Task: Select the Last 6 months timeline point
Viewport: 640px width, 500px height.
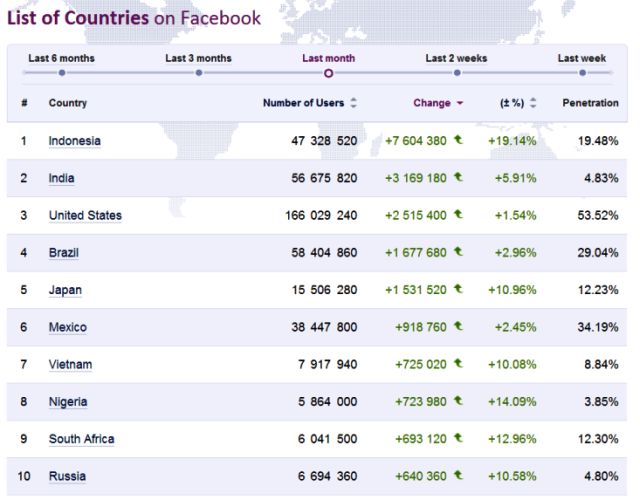Action: (61, 73)
